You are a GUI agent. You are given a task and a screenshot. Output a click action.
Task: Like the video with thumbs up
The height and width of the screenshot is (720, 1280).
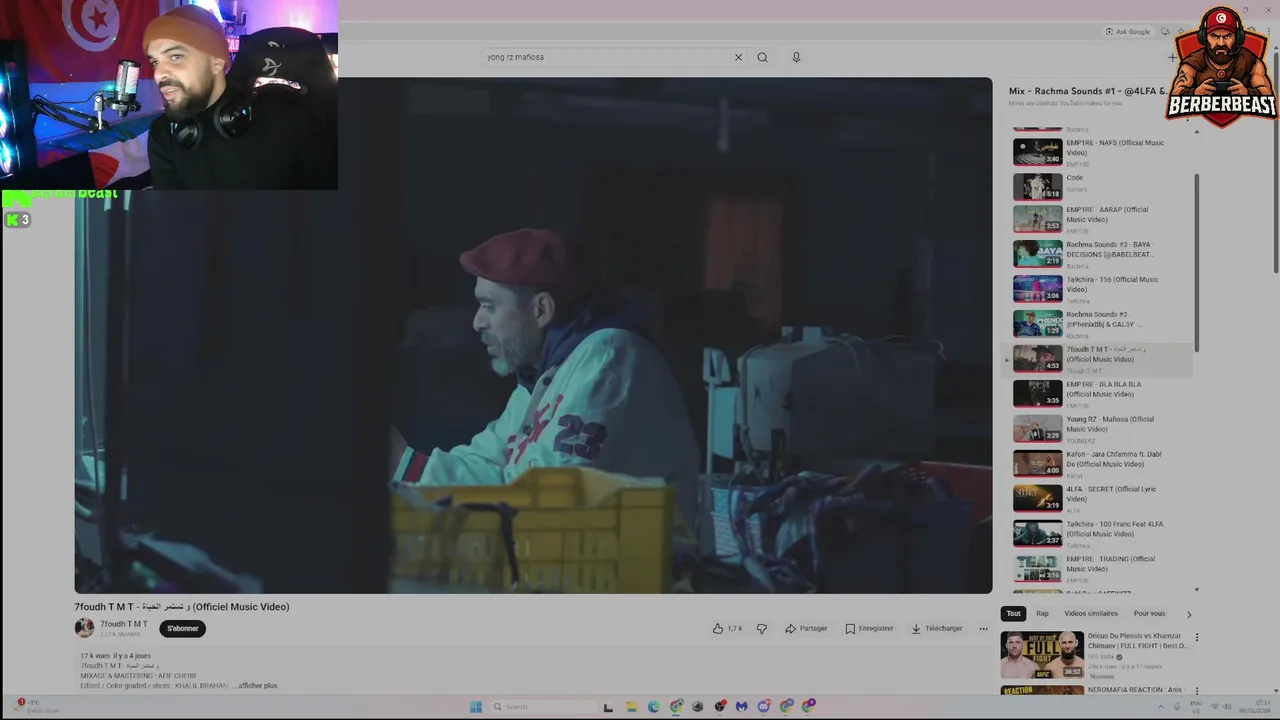pyautogui.click(x=718, y=629)
